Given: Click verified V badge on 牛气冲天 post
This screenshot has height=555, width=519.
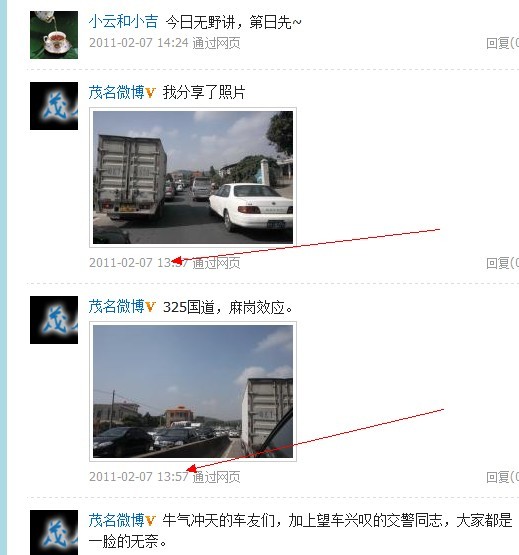Looking at the screenshot, I should (x=150, y=521).
